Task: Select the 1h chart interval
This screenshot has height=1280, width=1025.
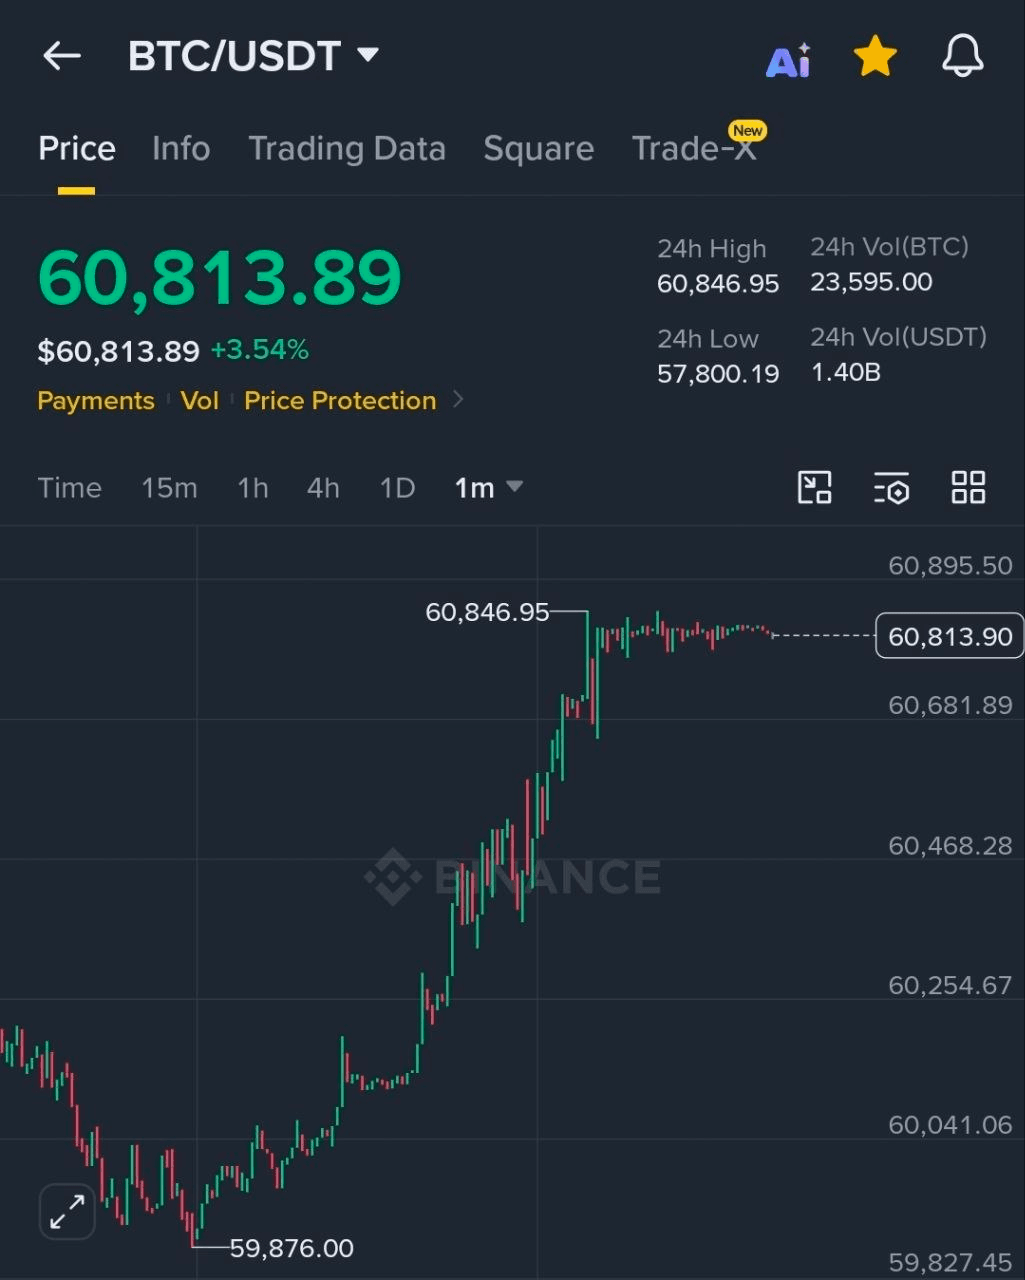Action: click(x=253, y=488)
